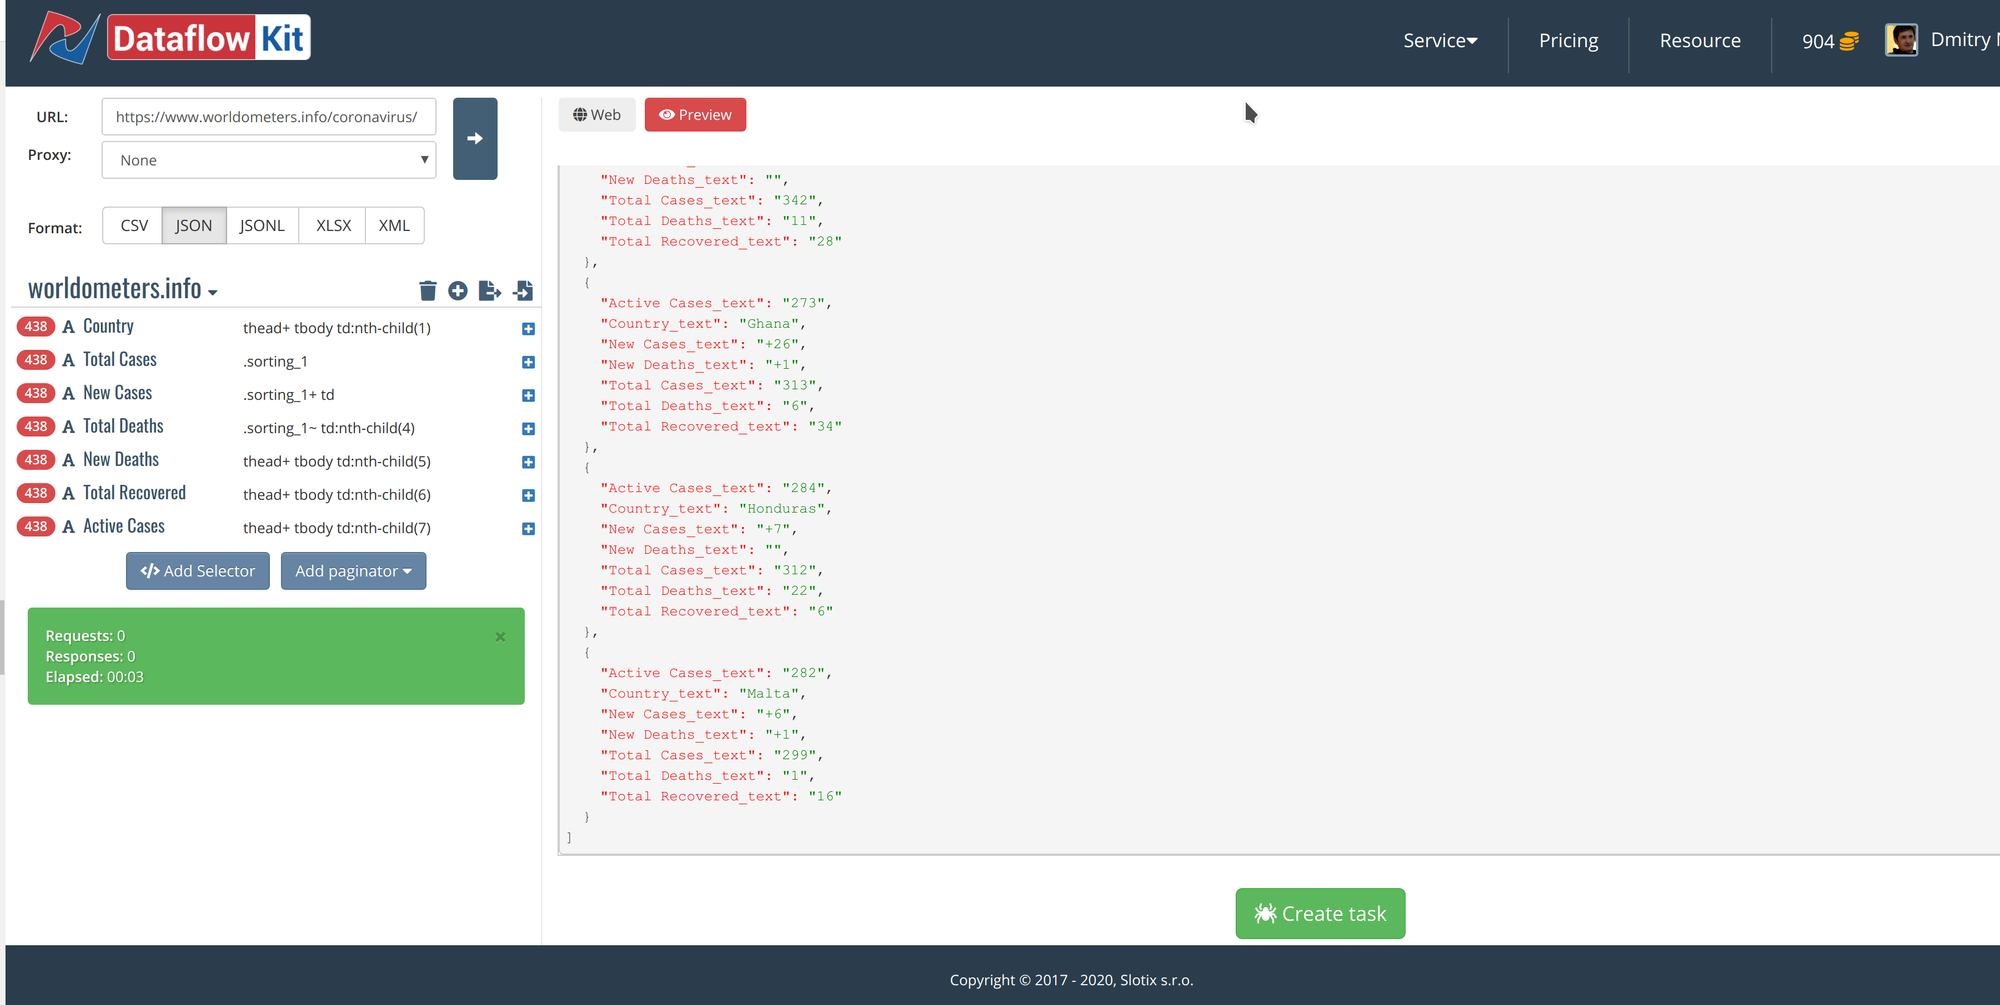Click the copyright Slotix s.r.o. text
Screen dimensions: 2000x1005
pyautogui.click(x=1071, y=980)
